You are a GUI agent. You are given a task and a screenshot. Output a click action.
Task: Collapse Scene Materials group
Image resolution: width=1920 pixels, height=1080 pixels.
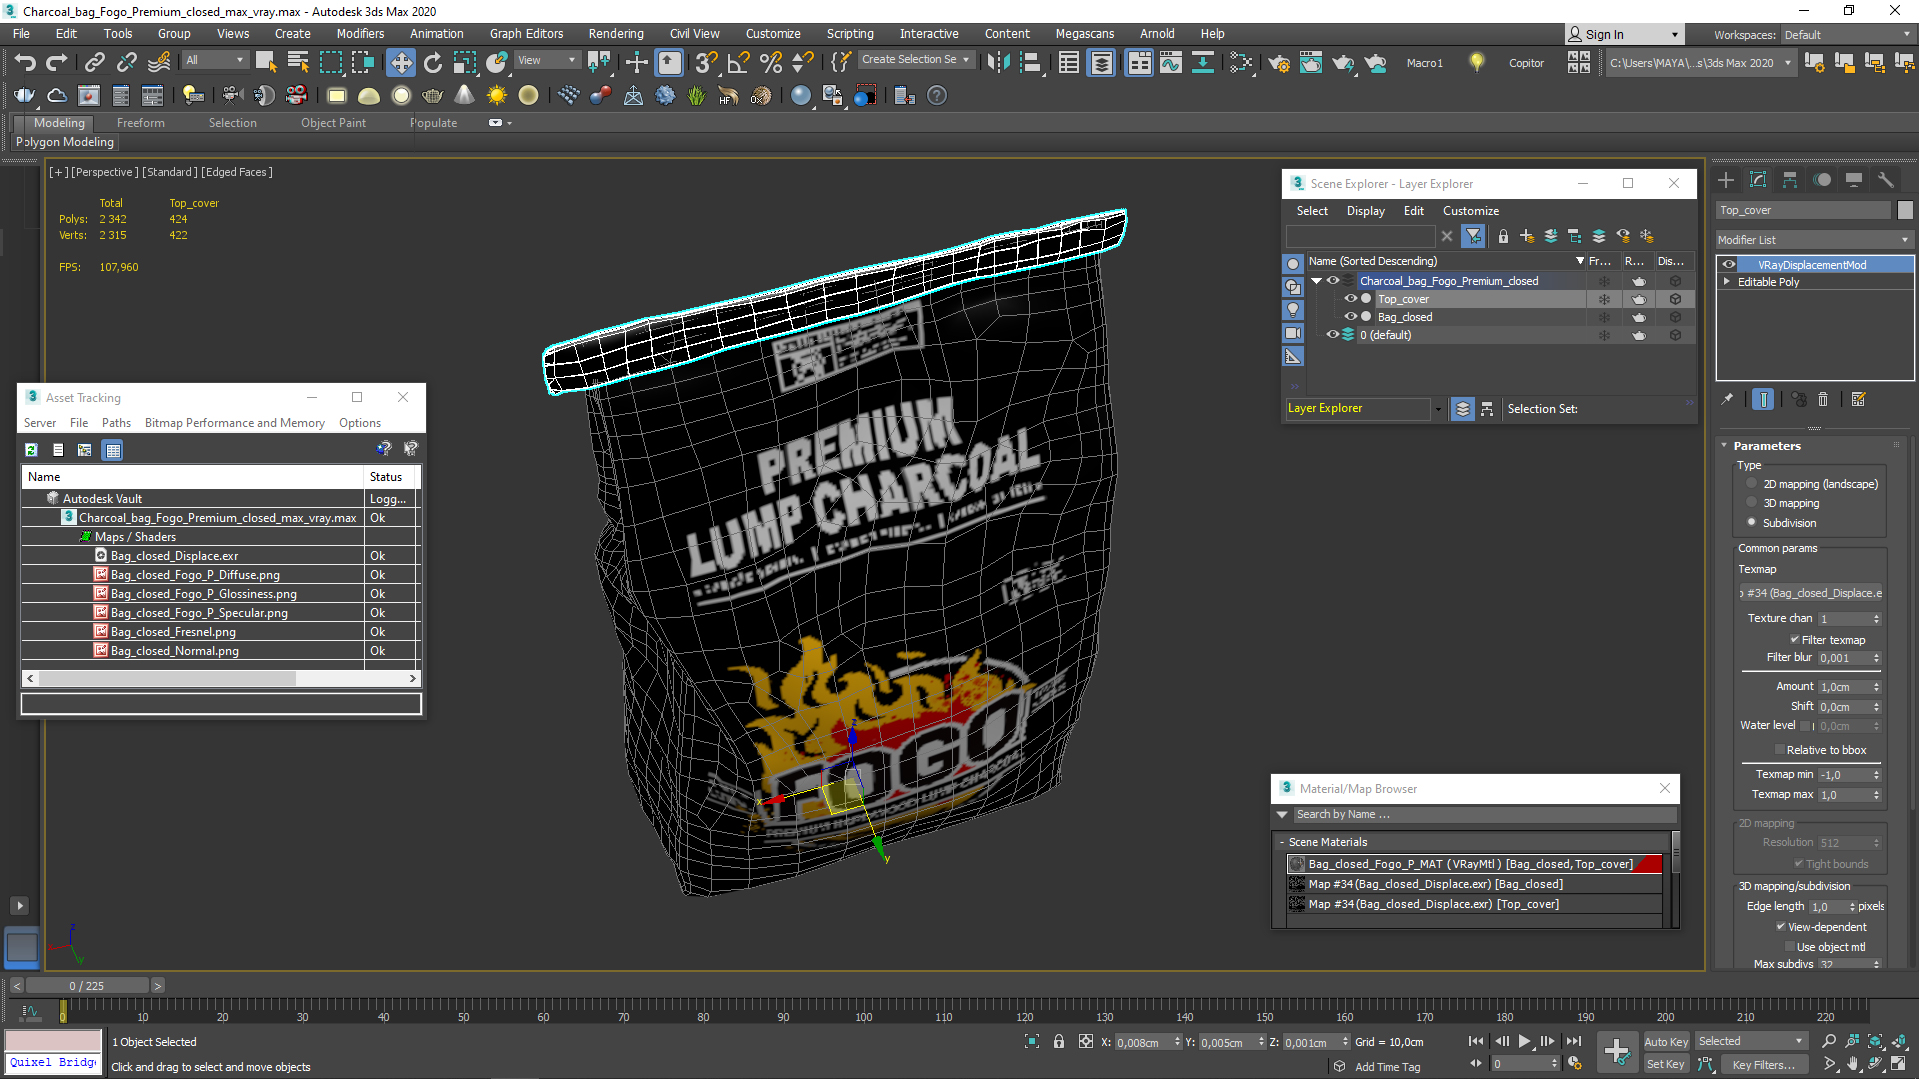coord(1281,842)
